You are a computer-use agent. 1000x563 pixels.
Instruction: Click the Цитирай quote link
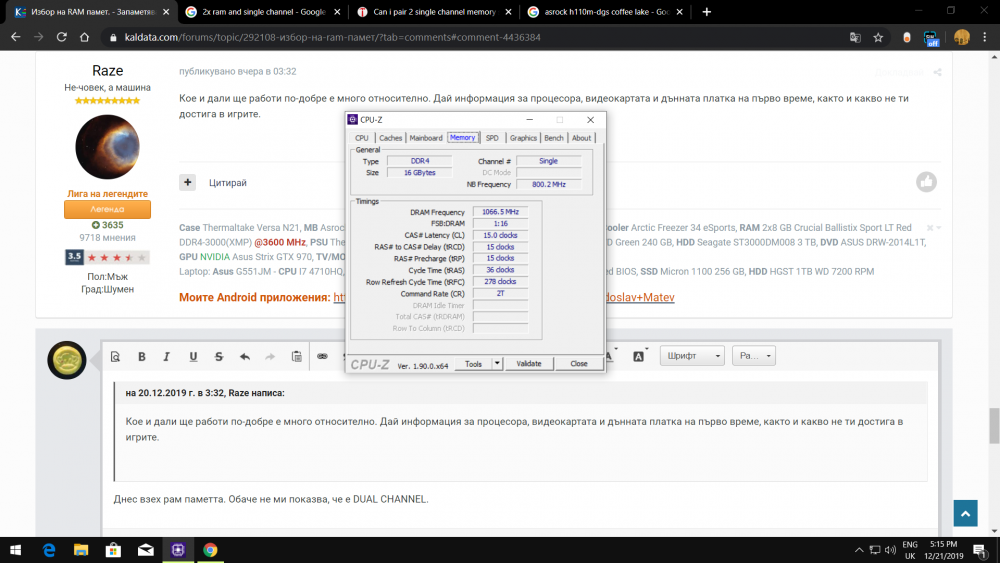[228, 182]
